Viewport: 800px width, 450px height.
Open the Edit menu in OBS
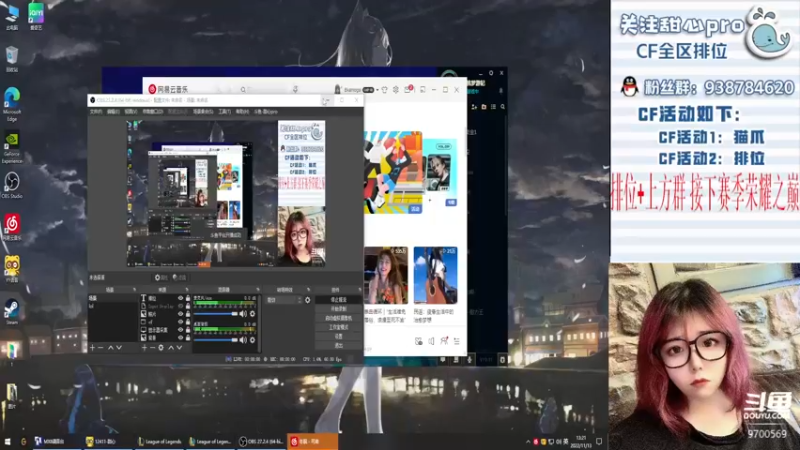[x=113, y=112]
